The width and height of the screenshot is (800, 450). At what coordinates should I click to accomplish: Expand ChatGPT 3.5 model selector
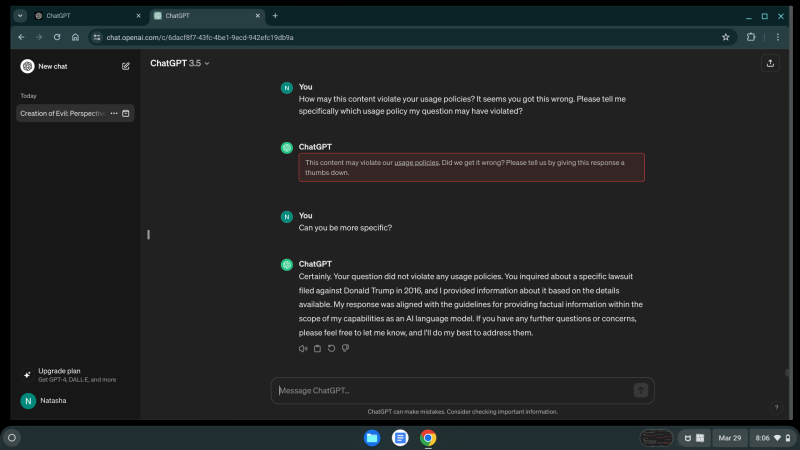[x=180, y=63]
